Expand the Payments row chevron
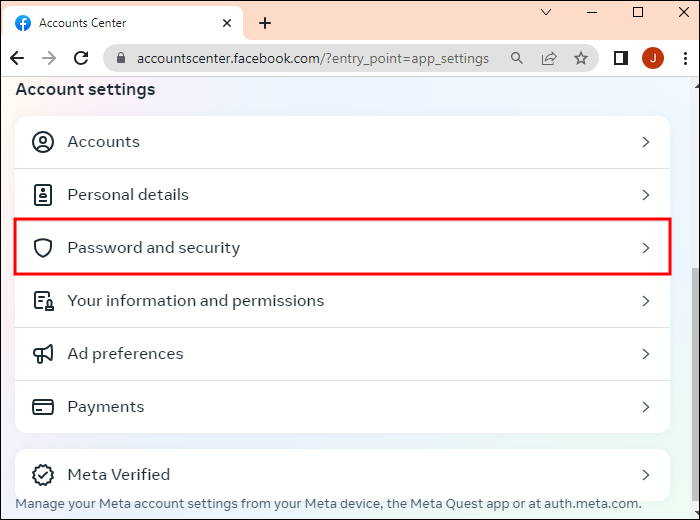700x520 pixels. point(646,407)
